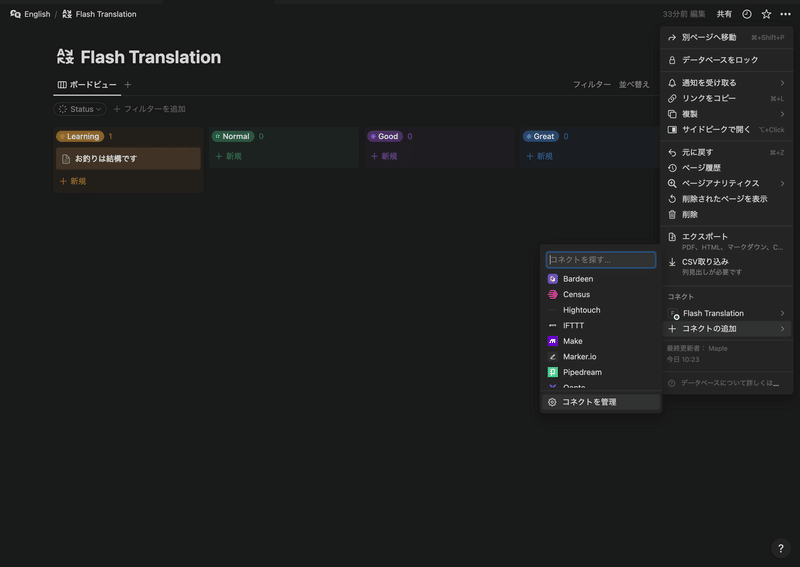This screenshot has height=567, width=800.
Task: Select Hightouch connection
Action: coord(601,310)
